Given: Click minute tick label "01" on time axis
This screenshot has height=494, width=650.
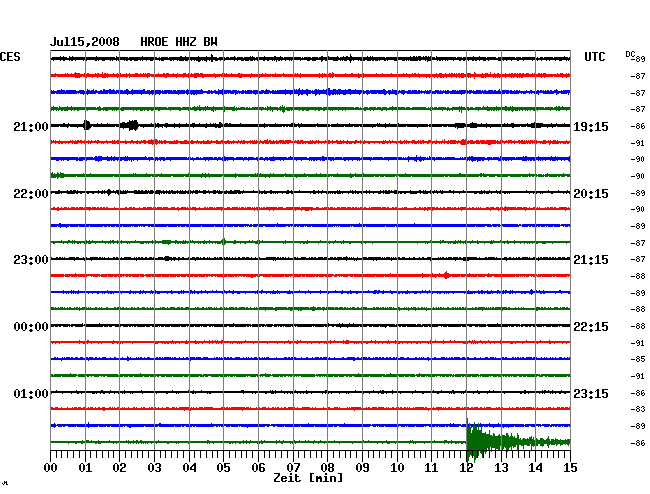Looking at the screenshot, I should coord(85,468).
